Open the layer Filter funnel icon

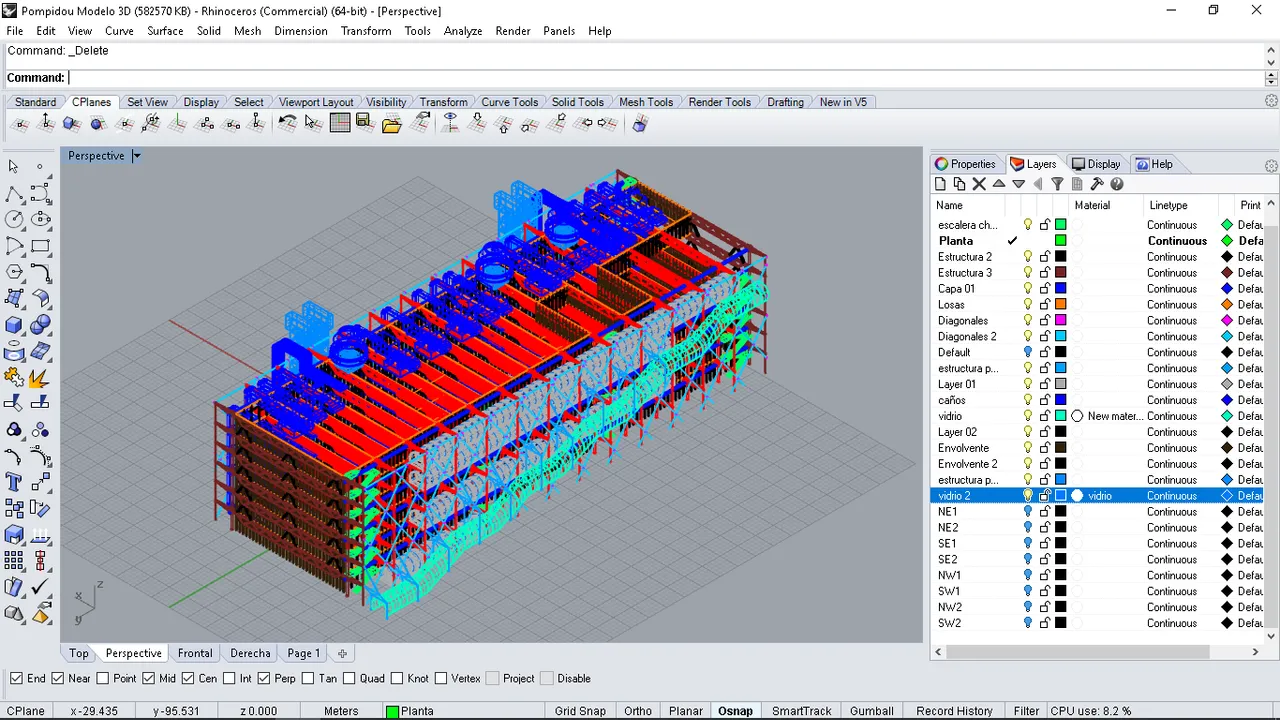click(x=1057, y=184)
